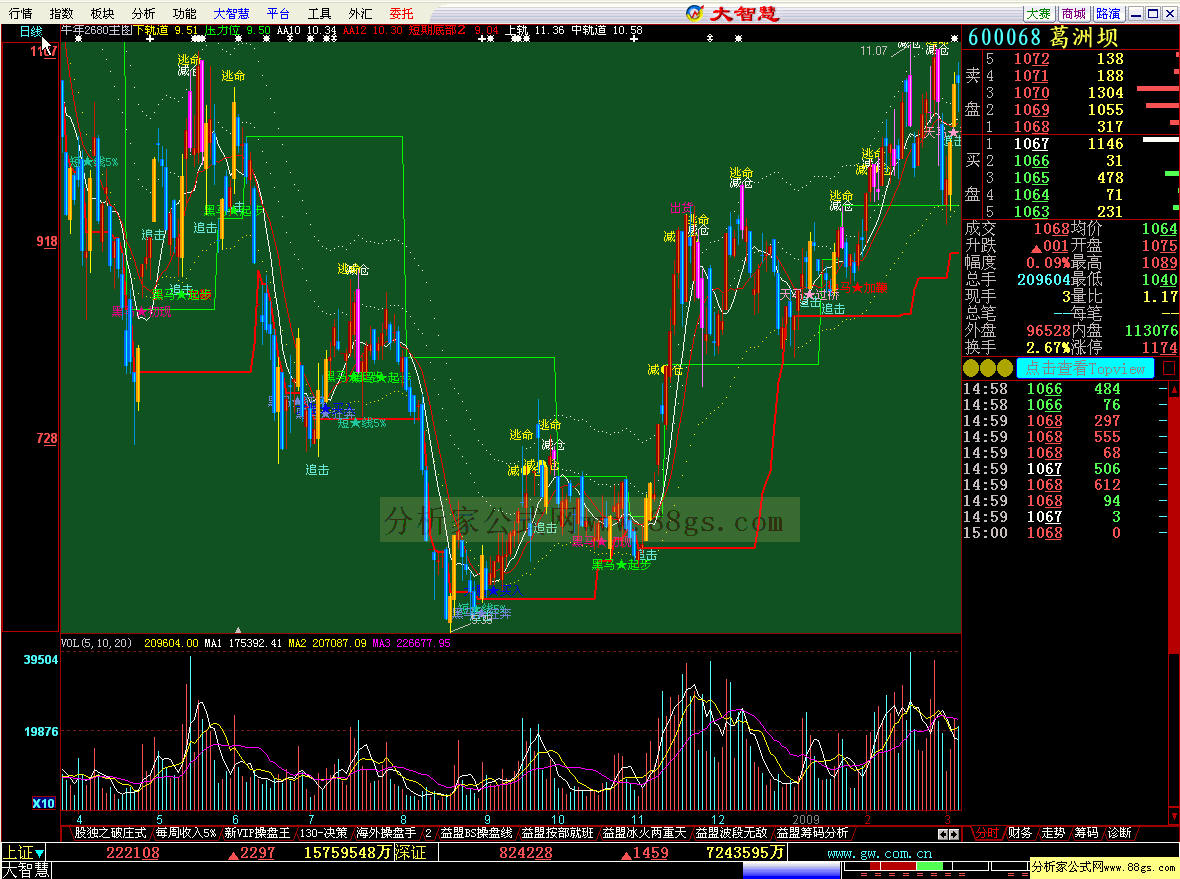Open the www.gw.com.cn link
This screenshot has width=1180, height=879.
879,853
